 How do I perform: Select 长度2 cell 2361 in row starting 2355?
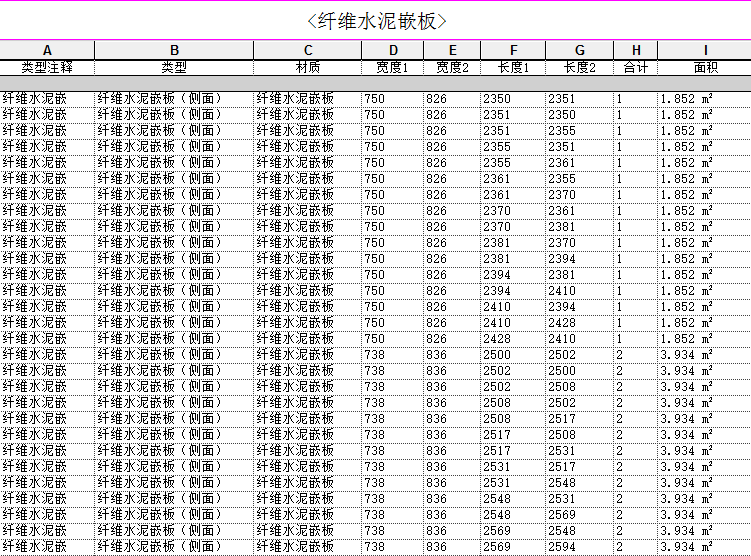(x=580, y=163)
